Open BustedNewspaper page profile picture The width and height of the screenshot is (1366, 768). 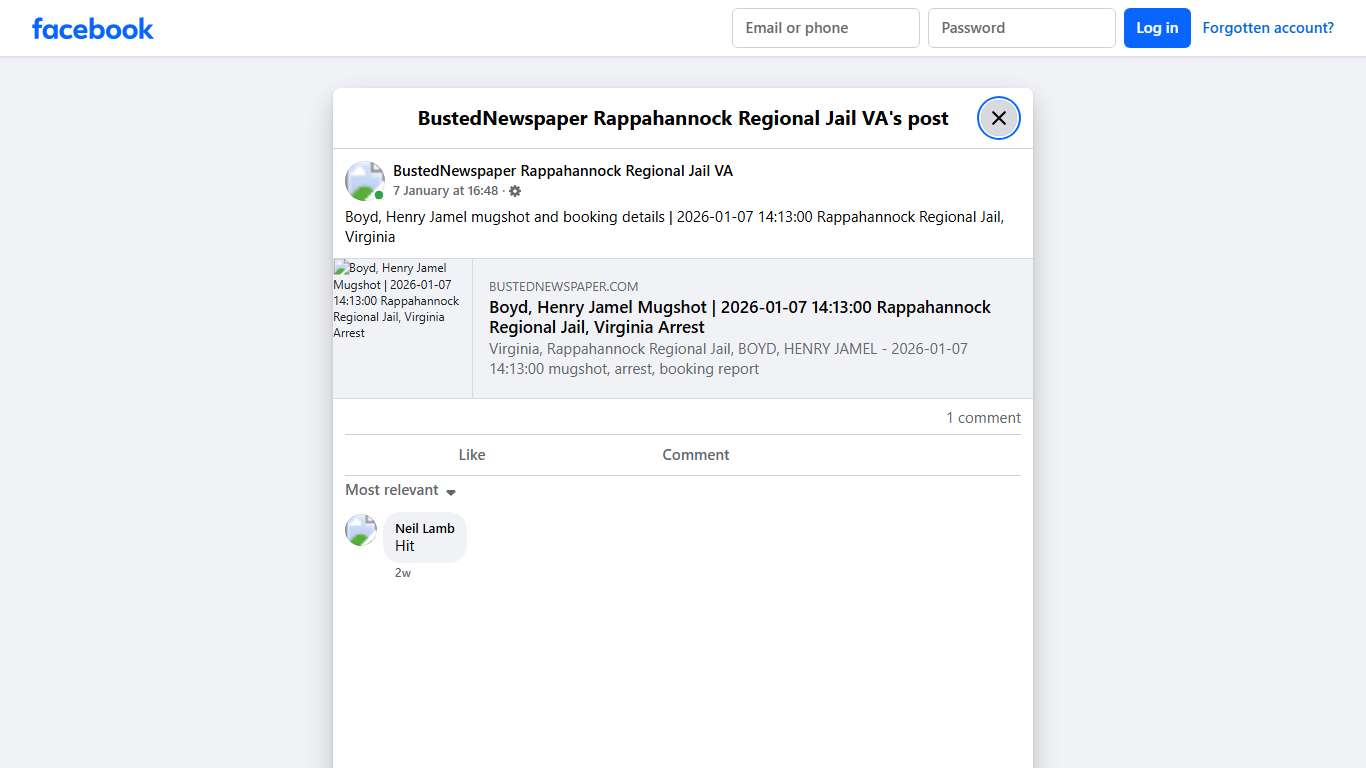[x=364, y=181]
